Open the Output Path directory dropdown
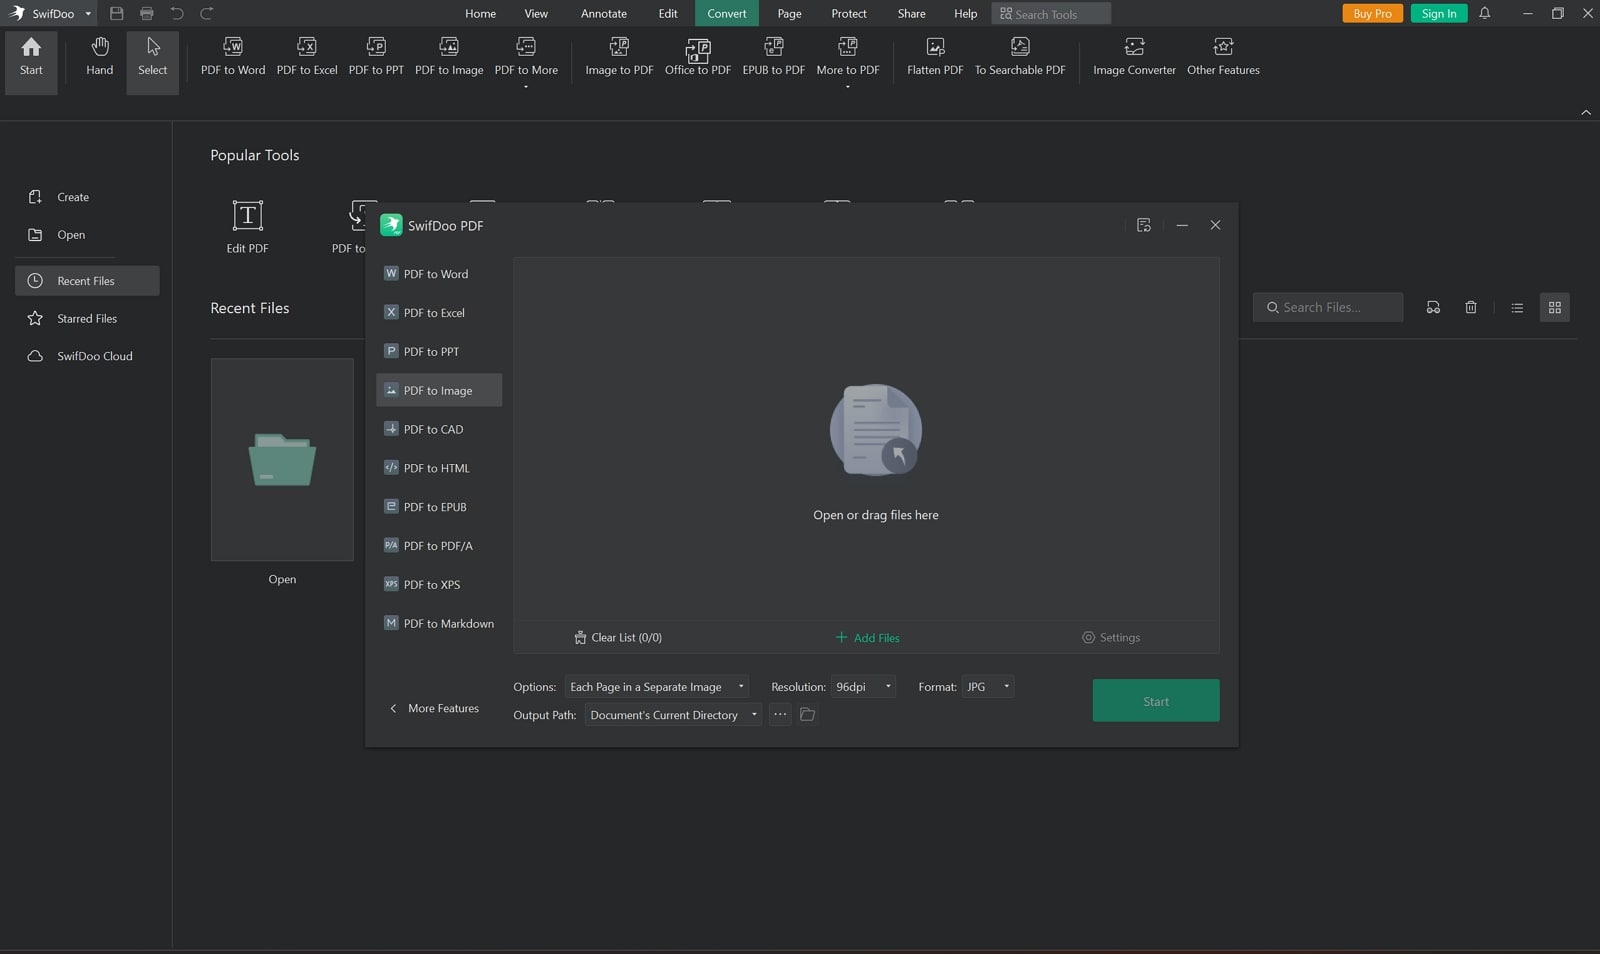 (x=673, y=715)
